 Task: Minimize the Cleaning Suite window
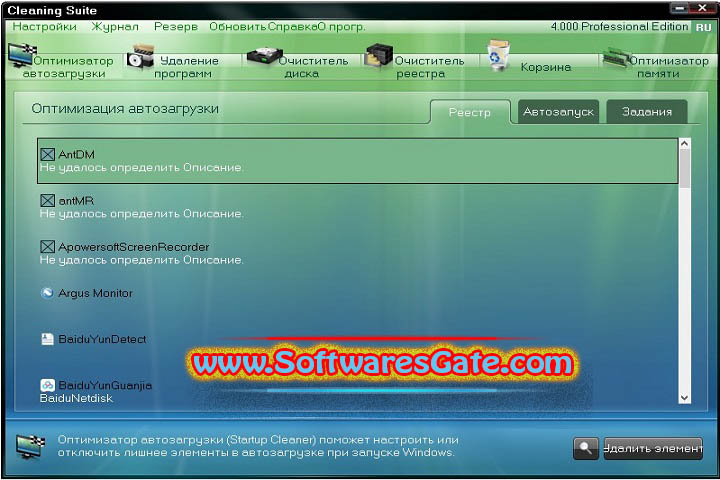(x=679, y=8)
